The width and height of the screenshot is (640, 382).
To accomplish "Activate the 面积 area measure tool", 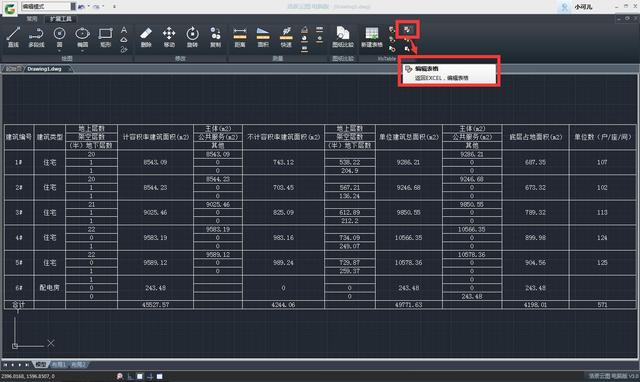I will tap(263, 37).
